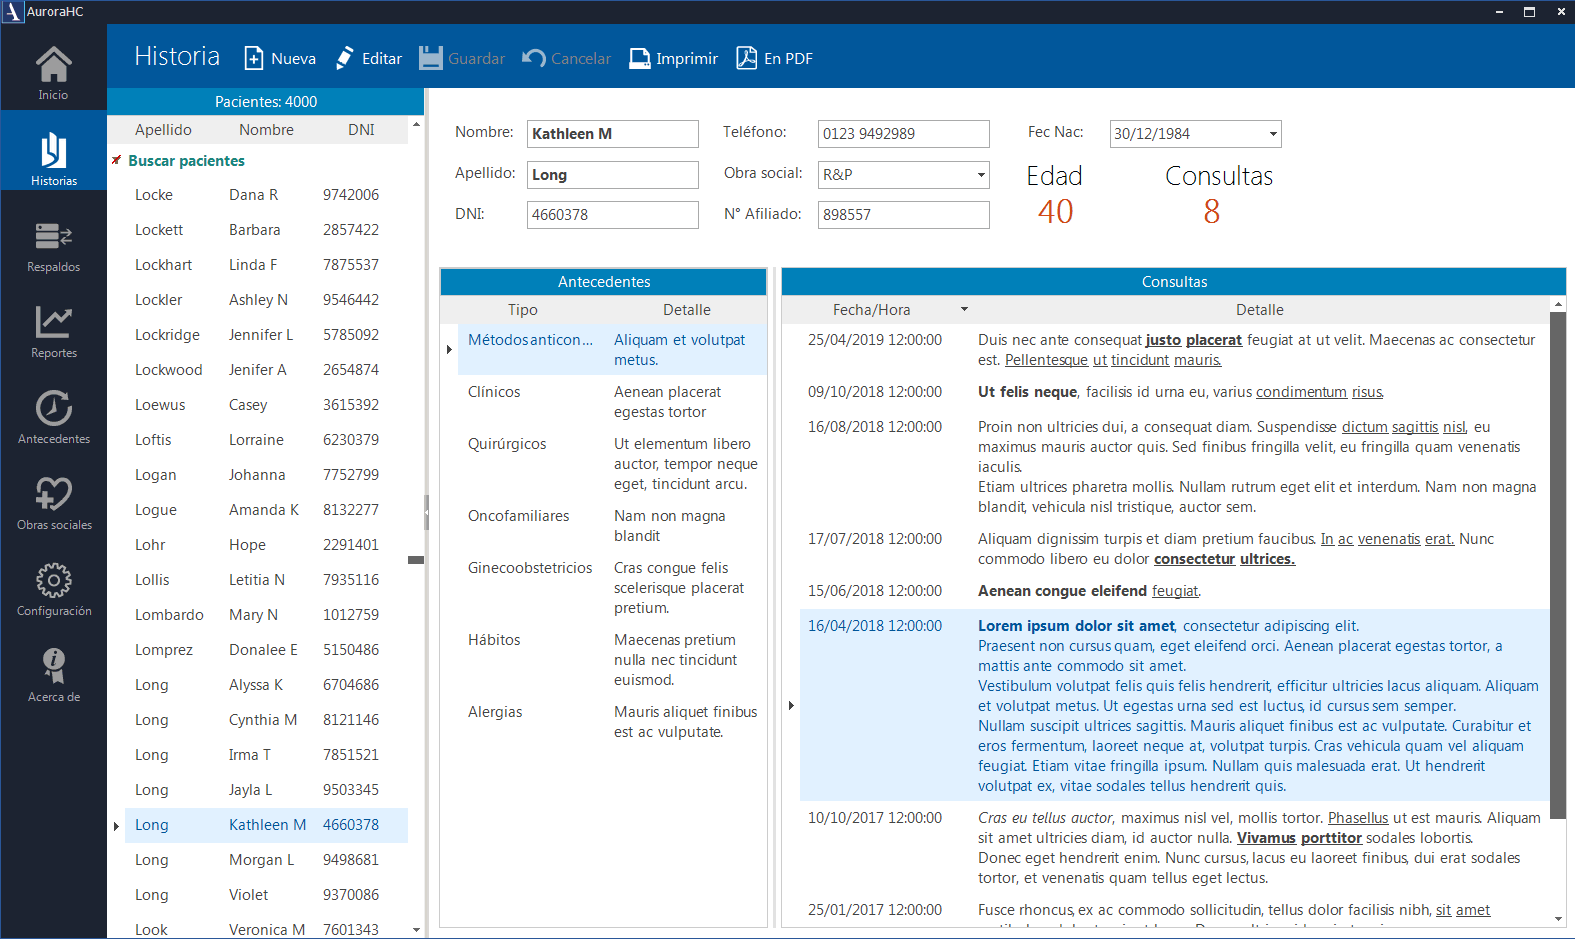Open the Antecedentes sidebar section
This screenshot has height=939, width=1575.
(x=54, y=412)
